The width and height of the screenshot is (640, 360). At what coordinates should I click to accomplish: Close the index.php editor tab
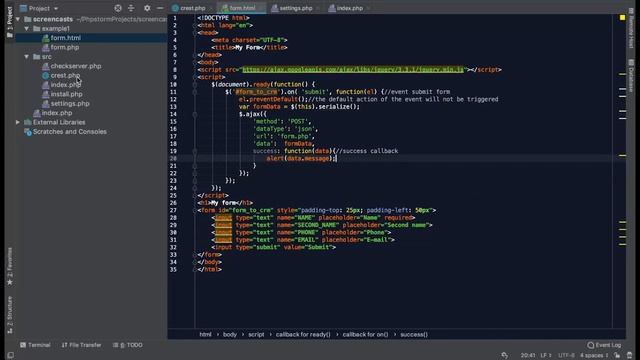368,8
